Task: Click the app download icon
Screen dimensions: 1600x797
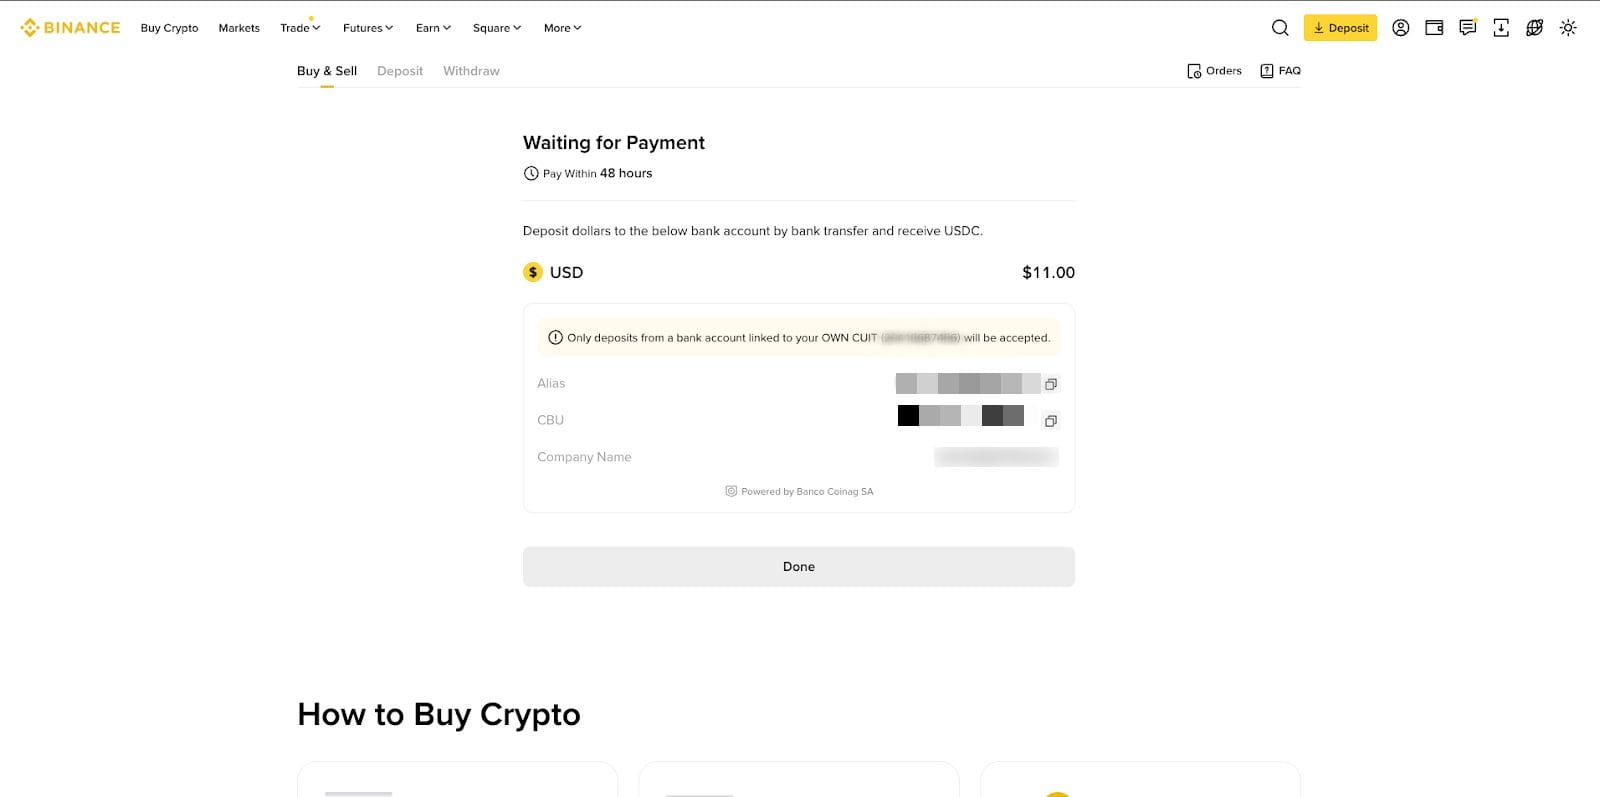Action: pos(1501,28)
